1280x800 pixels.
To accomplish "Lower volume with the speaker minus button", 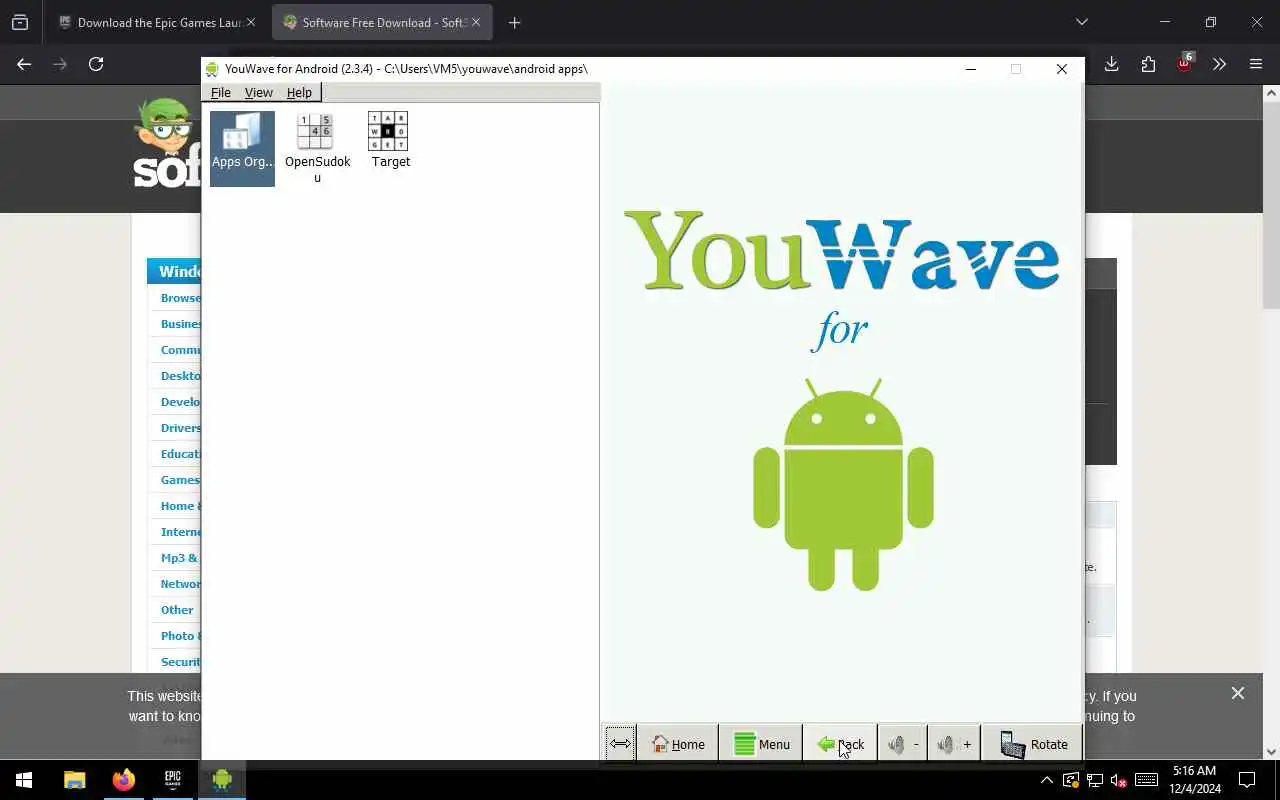I will (902, 744).
